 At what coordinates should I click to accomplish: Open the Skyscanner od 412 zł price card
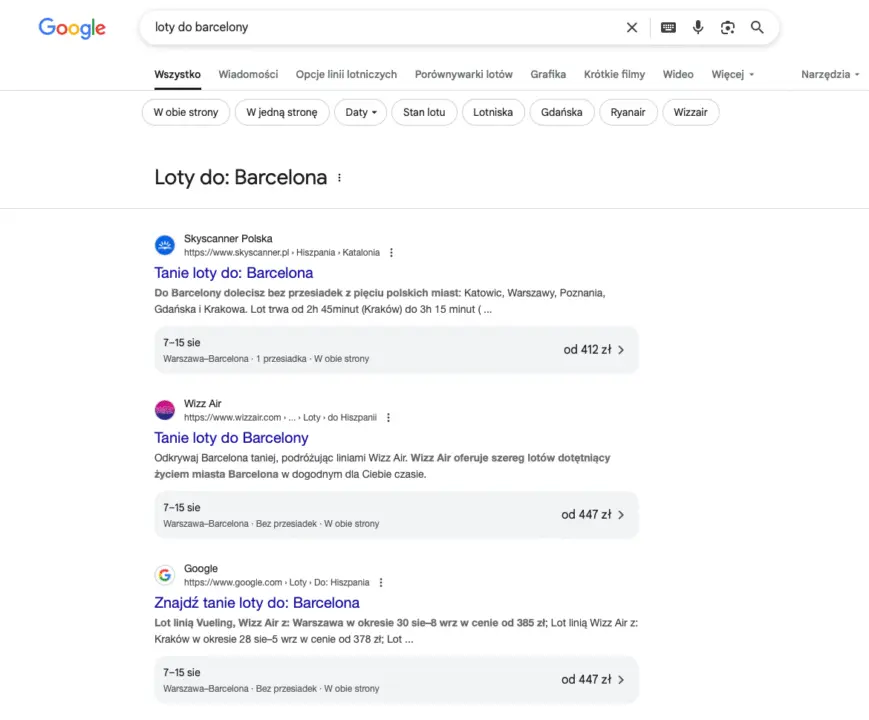(x=396, y=350)
